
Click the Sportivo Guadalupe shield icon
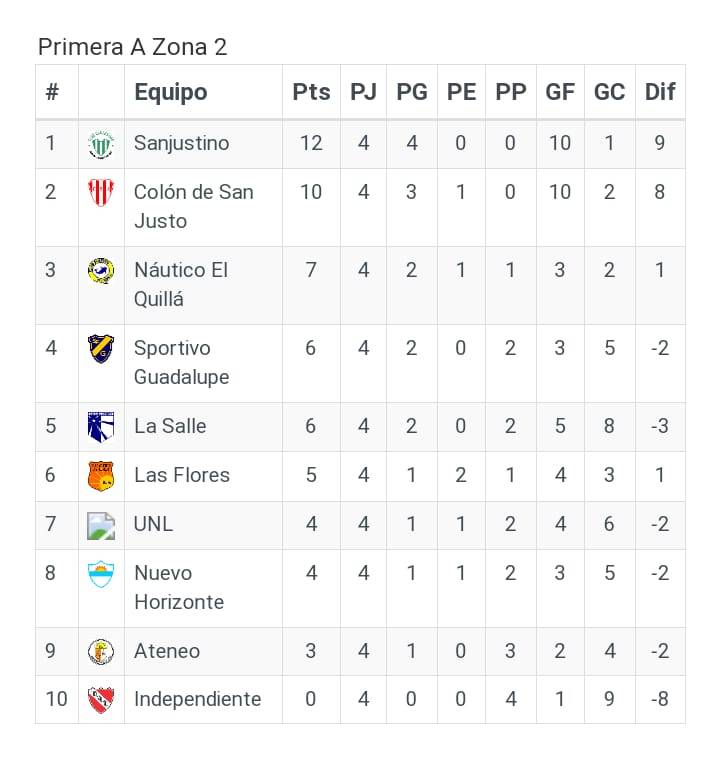101,348
